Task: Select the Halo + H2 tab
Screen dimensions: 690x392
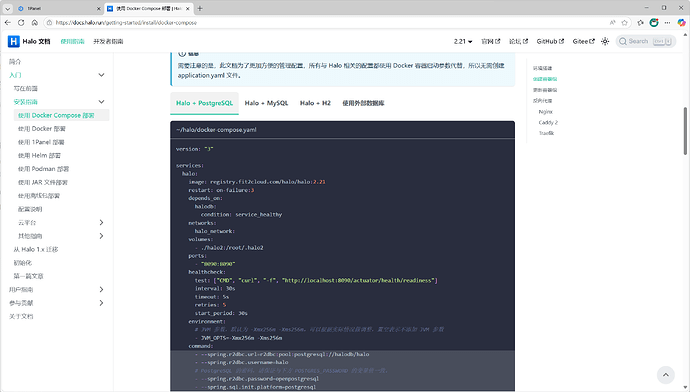Action: tap(315, 103)
